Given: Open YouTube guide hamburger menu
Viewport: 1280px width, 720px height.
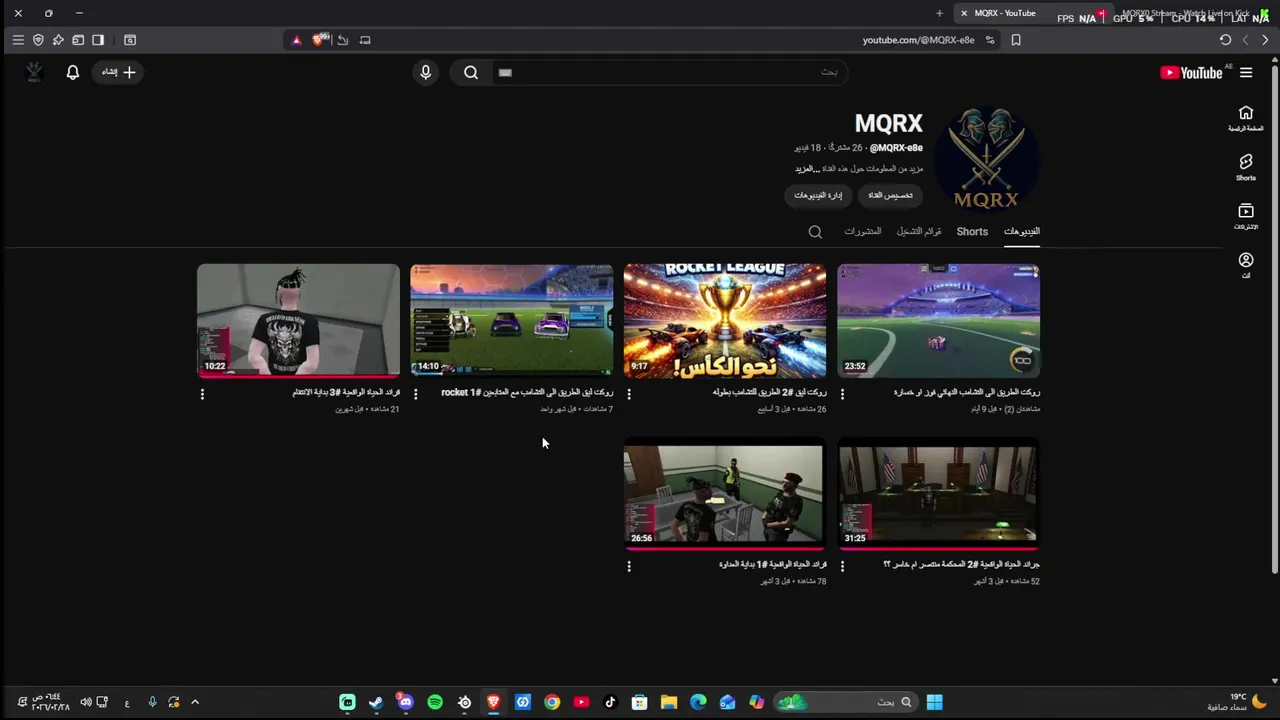Looking at the screenshot, I should click(x=1246, y=72).
